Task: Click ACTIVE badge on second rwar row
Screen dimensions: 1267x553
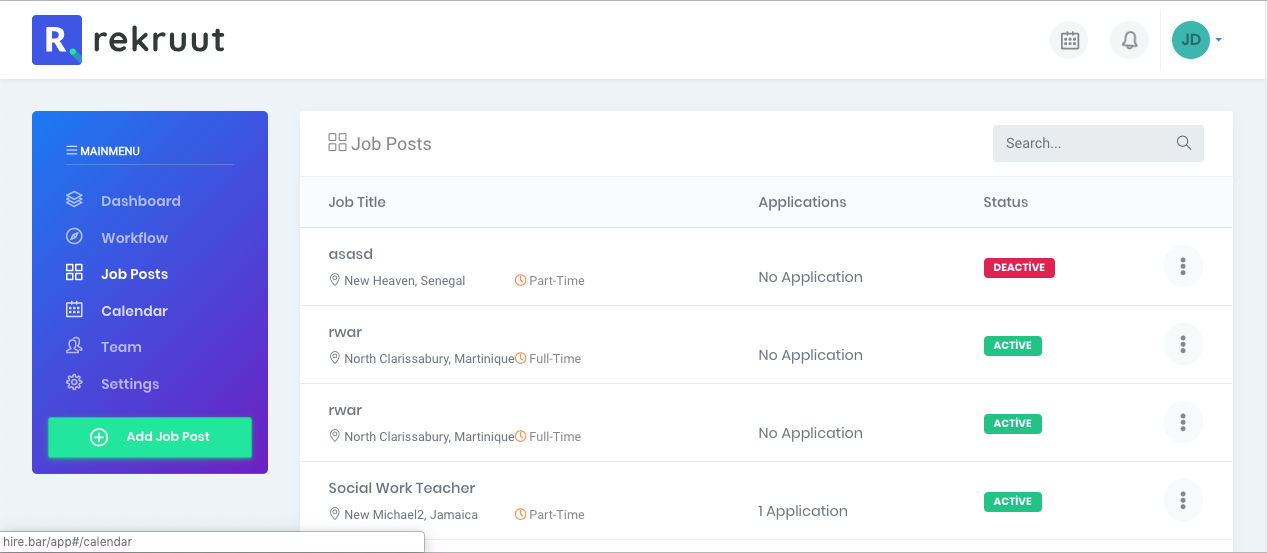Action: tap(1013, 423)
